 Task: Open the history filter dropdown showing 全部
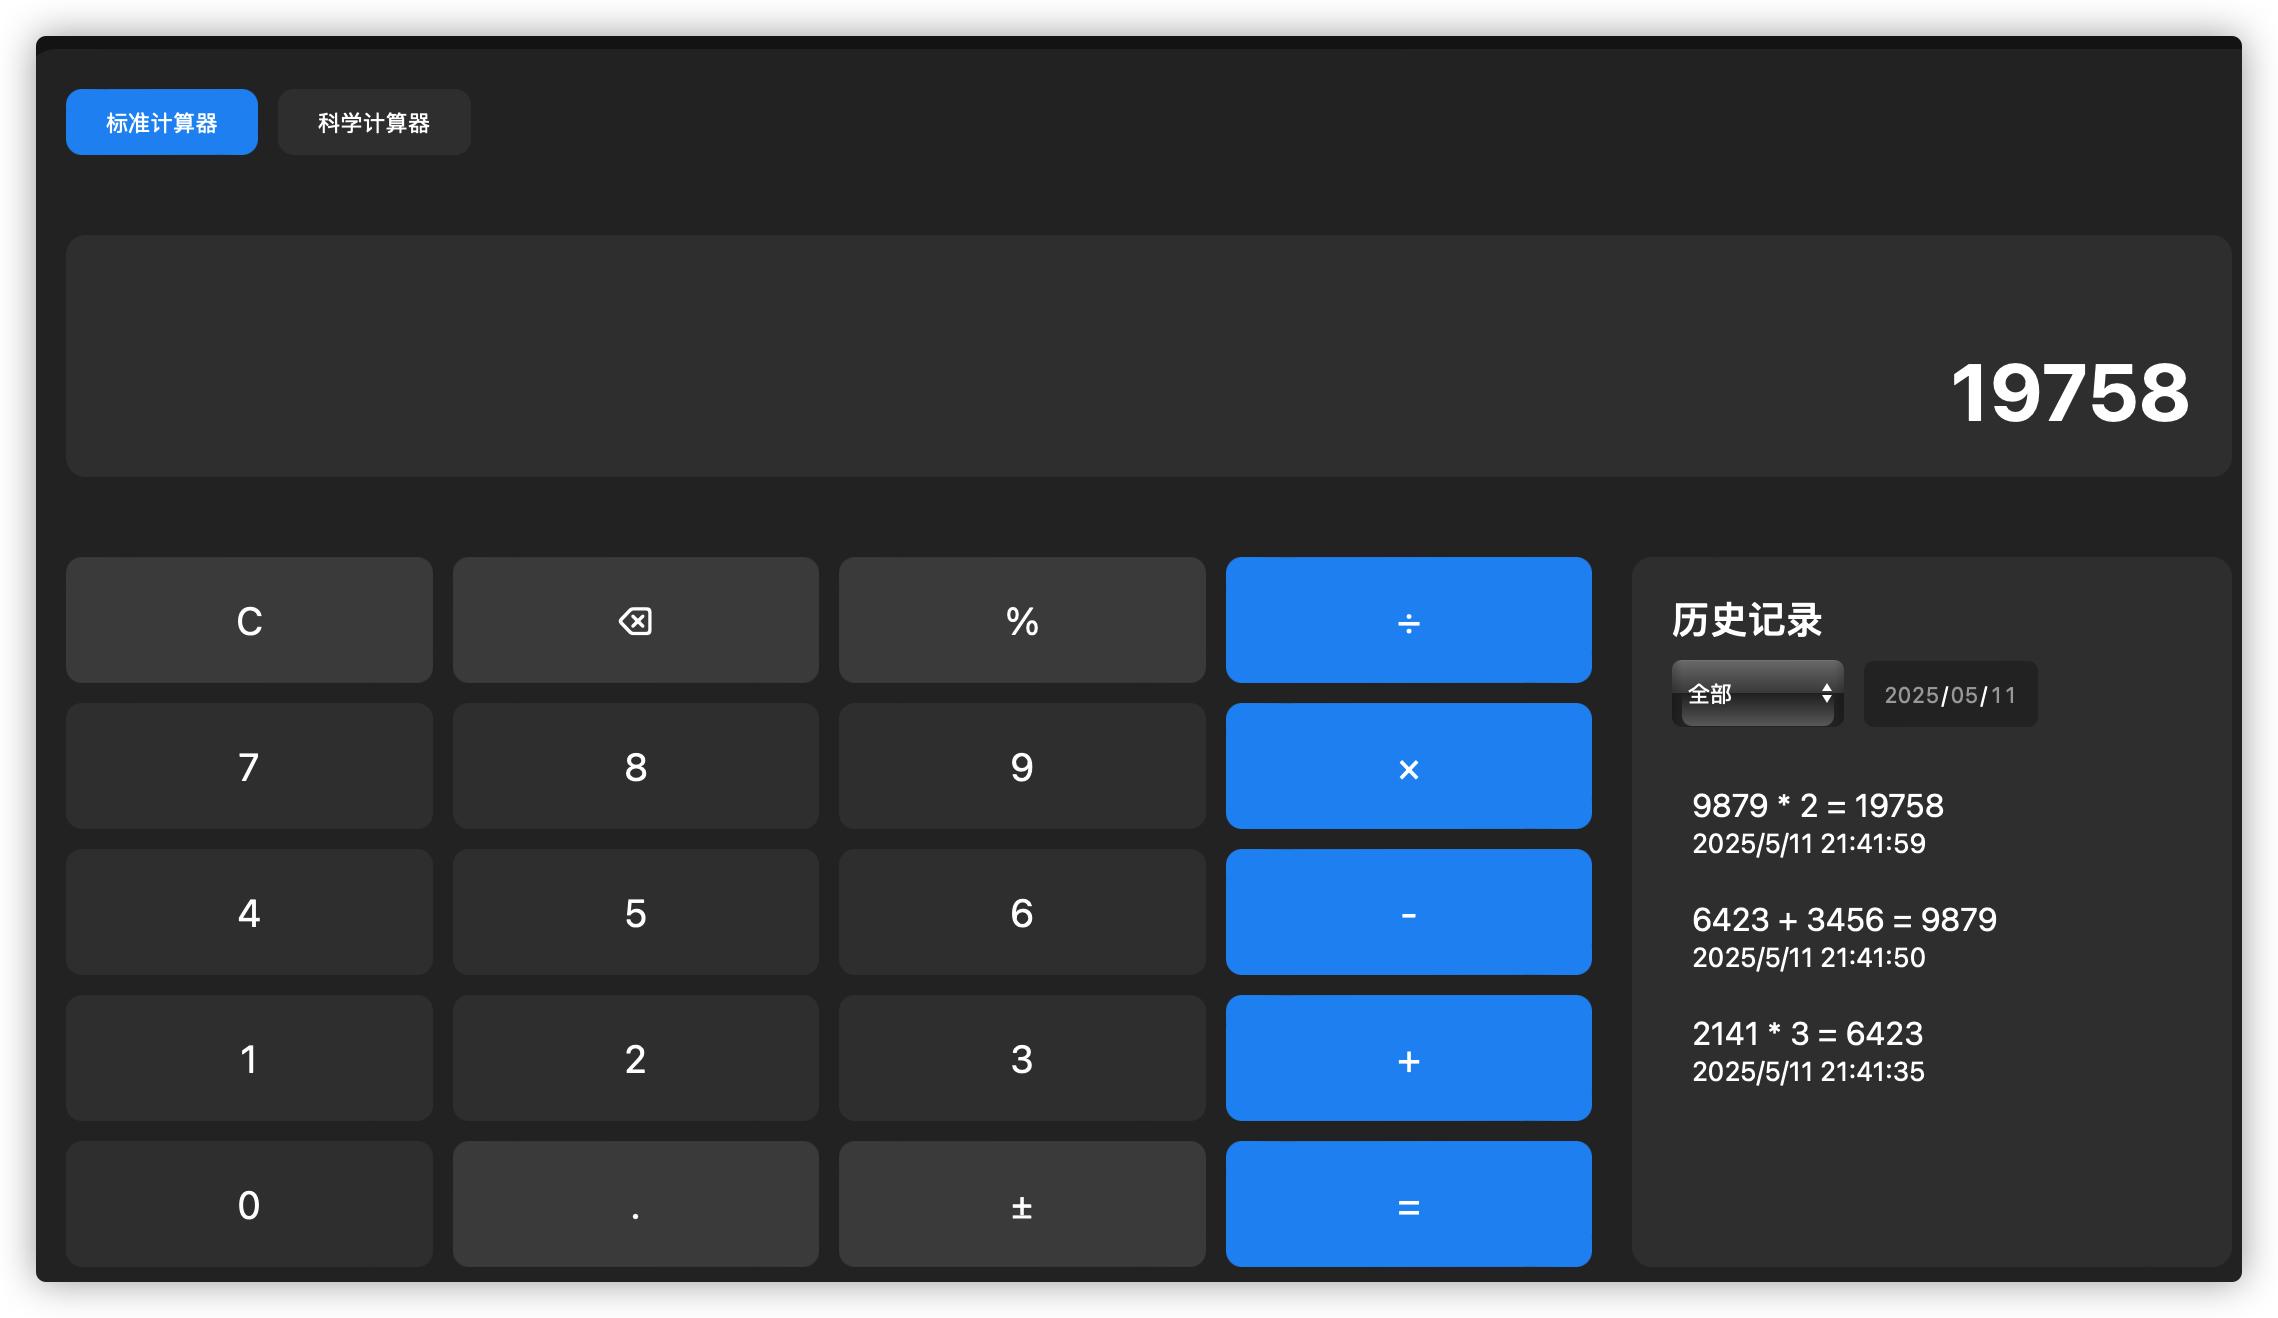(x=1756, y=693)
